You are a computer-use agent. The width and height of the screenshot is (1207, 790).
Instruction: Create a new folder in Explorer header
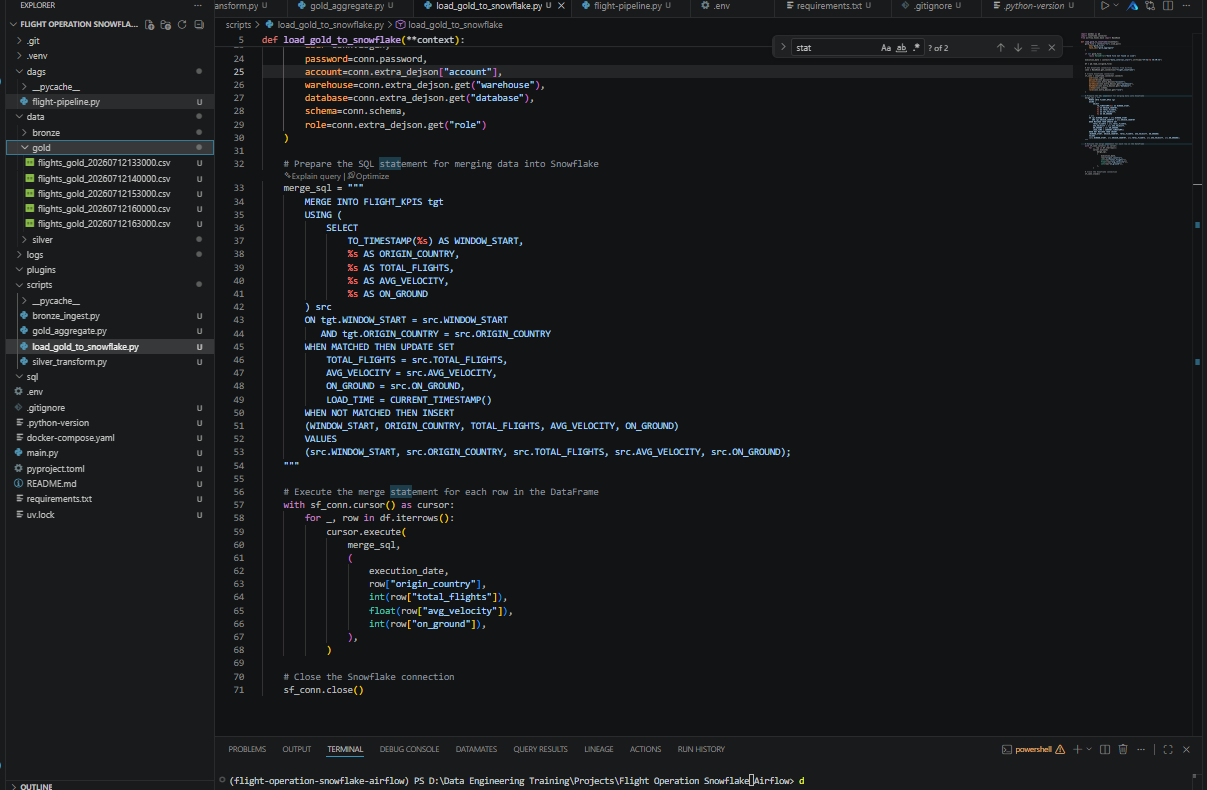click(x=166, y=24)
